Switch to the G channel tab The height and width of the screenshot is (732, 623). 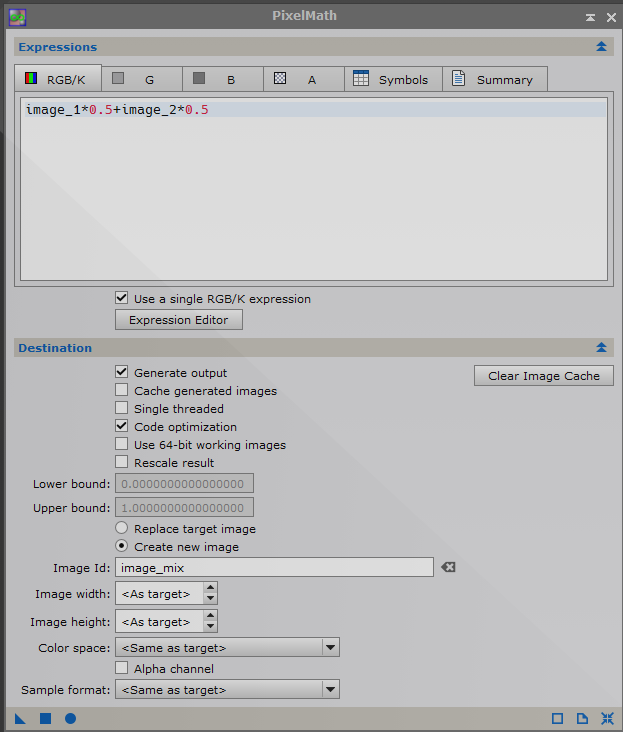click(x=142, y=79)
